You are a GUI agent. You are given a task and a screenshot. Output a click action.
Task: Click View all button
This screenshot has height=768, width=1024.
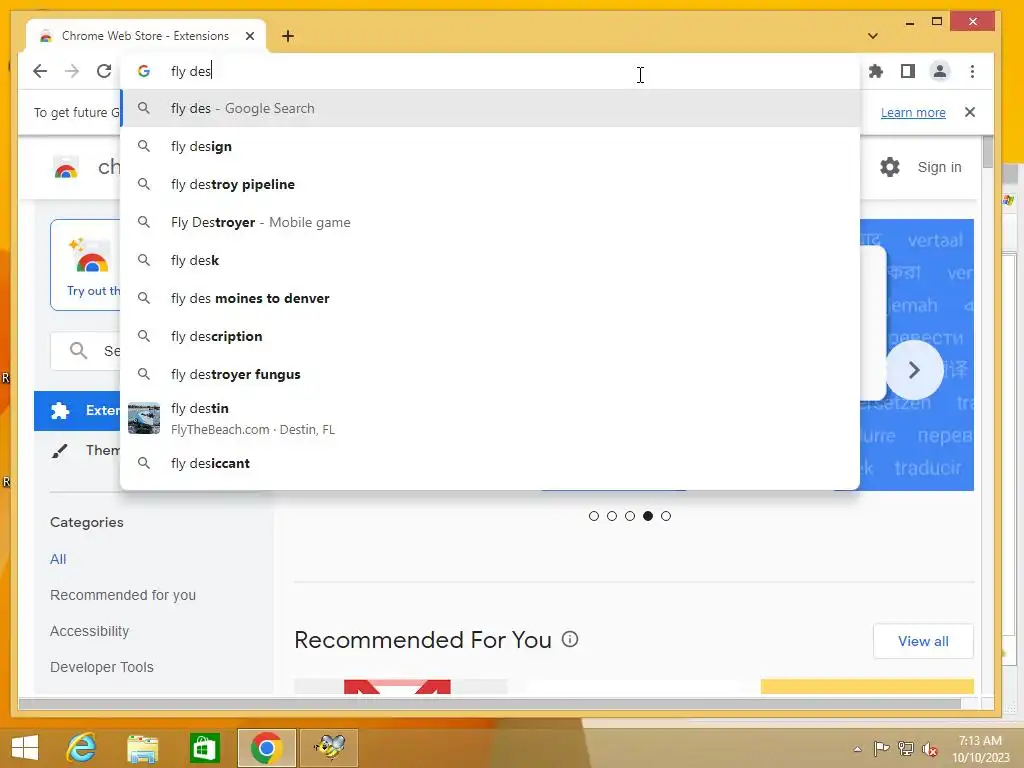[x=923, y=641]
